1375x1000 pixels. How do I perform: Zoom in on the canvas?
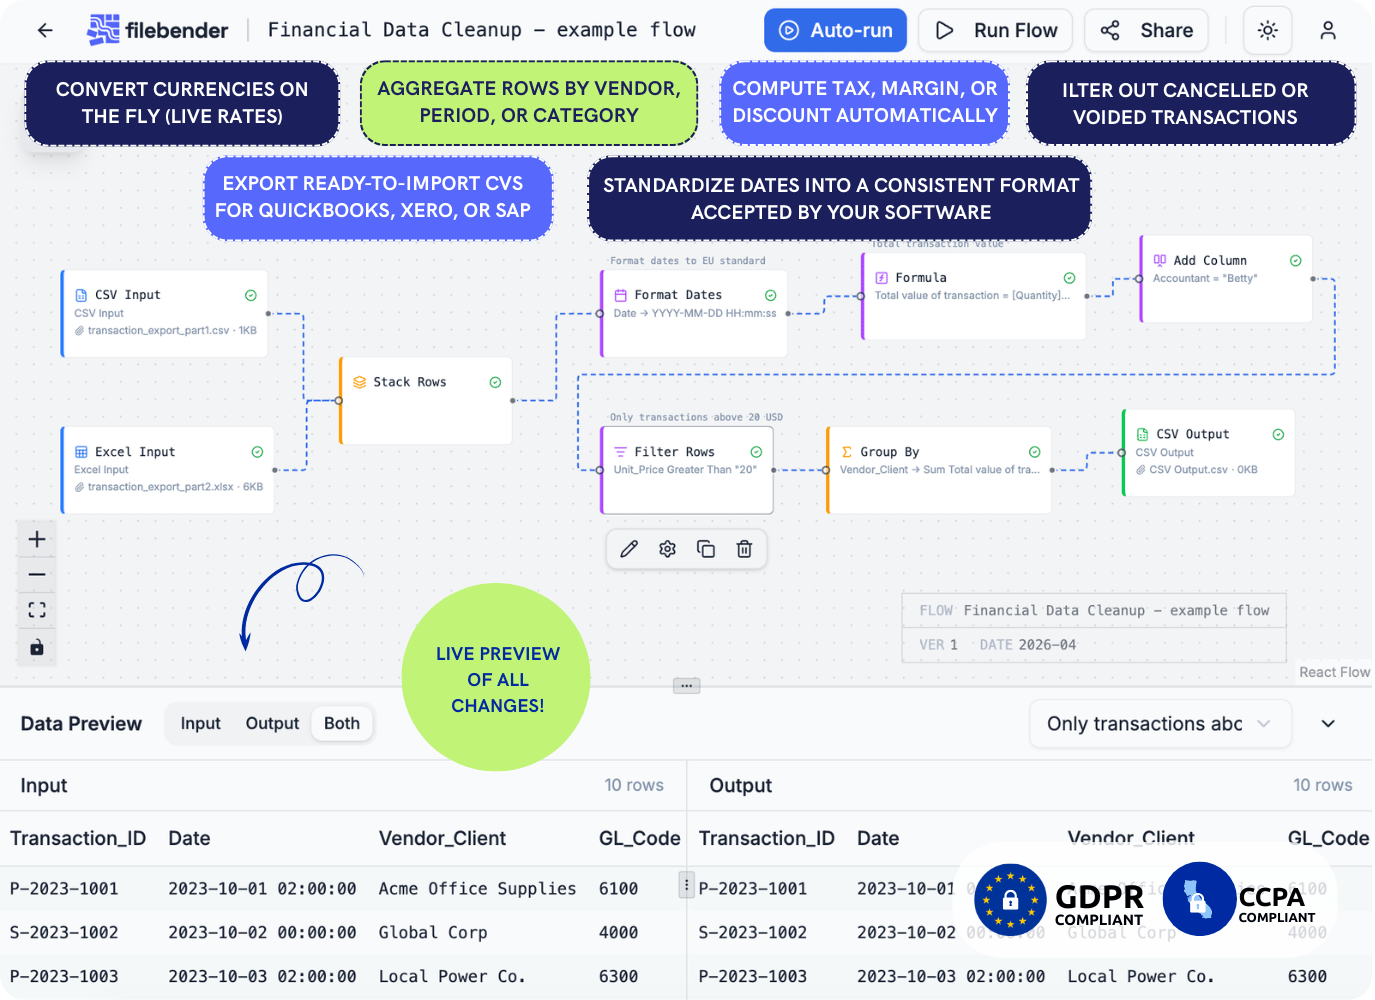point(37,540)
